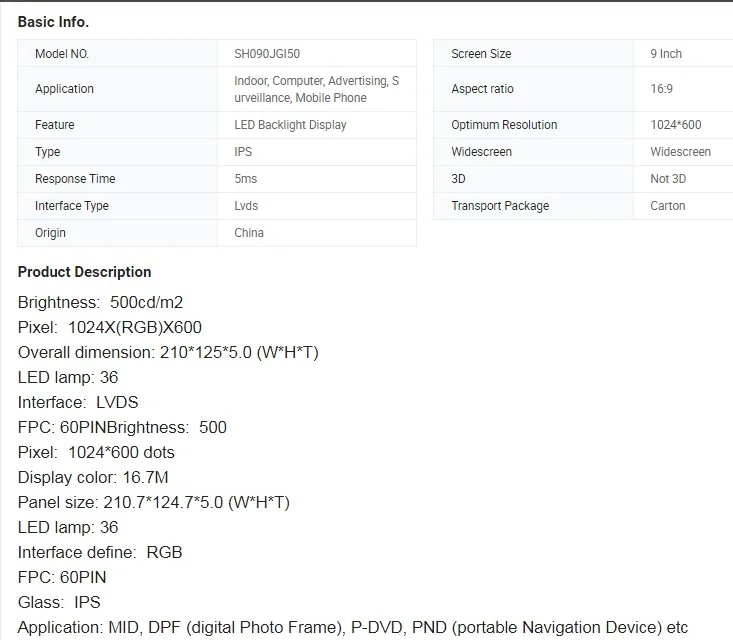
Task: Click the 5ms response time value
Action: pyautogui.click(x=246, y=179)
